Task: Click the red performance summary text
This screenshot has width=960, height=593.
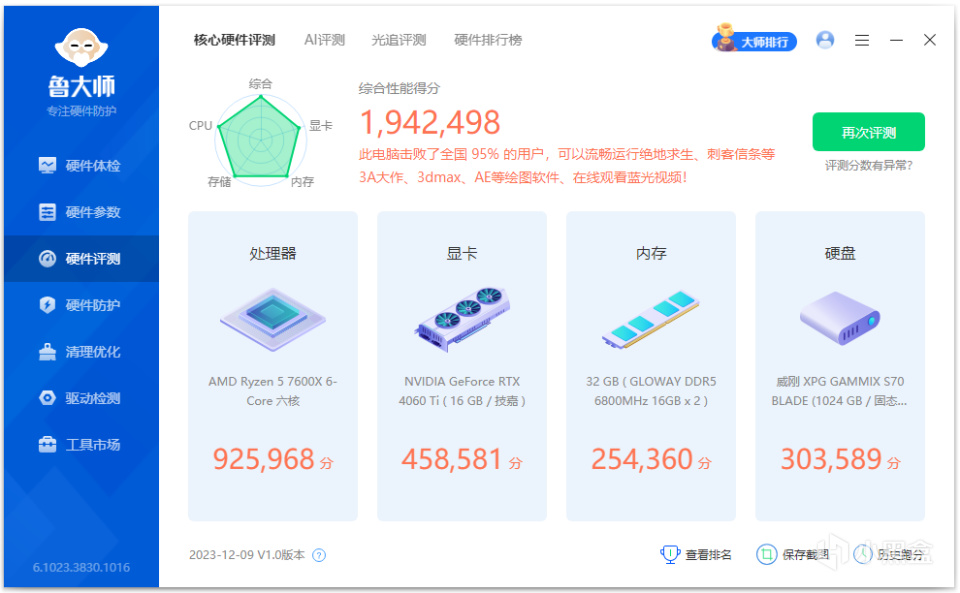Action: (x=566, y=166)
